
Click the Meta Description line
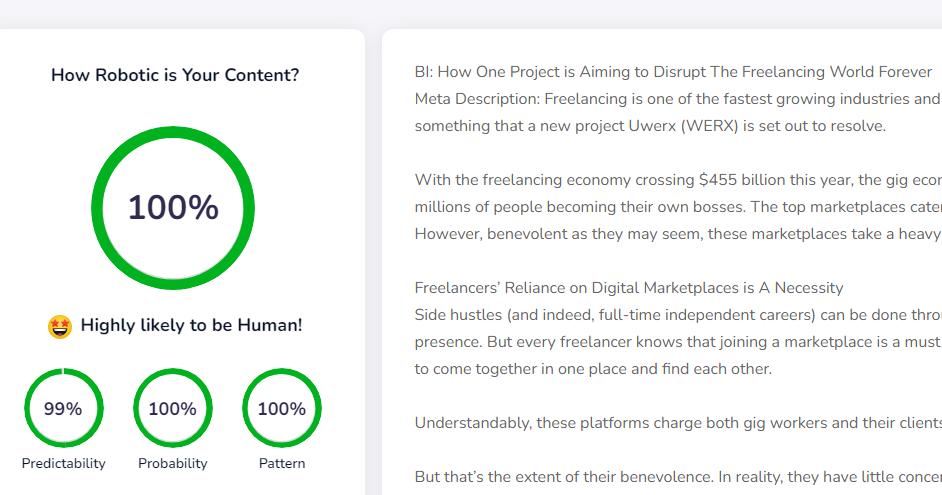tap(677, 99)
